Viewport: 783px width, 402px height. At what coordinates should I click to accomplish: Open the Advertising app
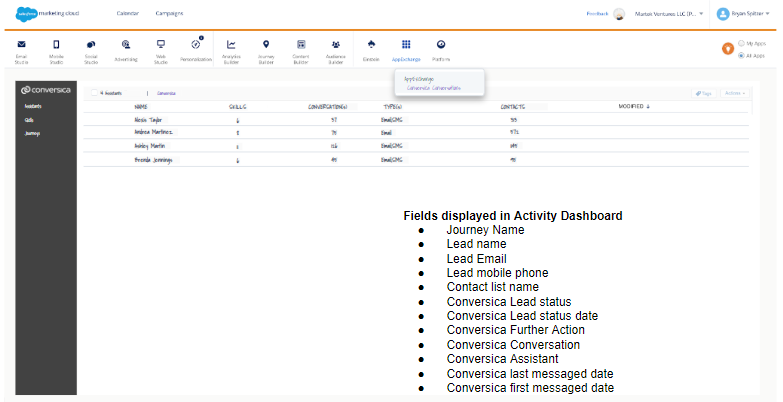[126, 51]
